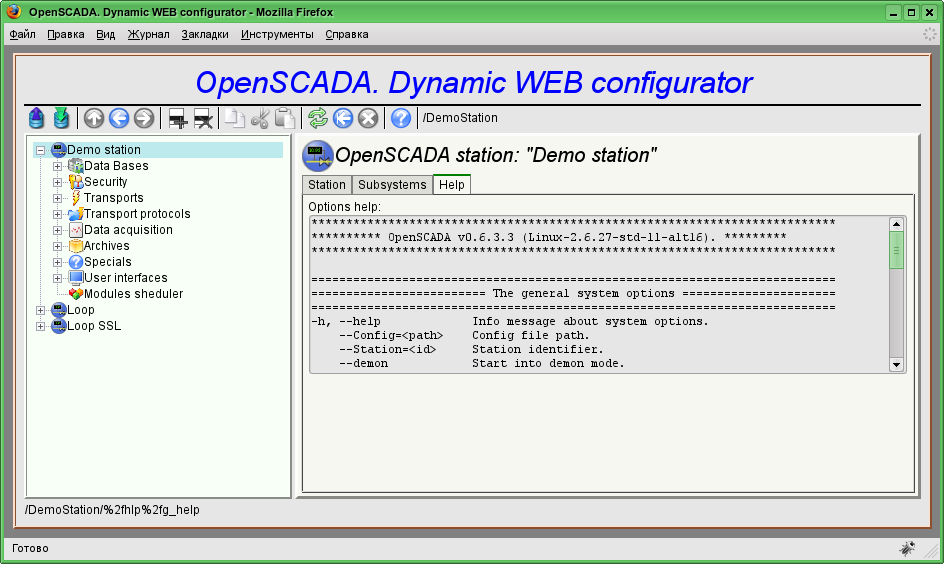
Task: Expand the Specials node
Action: click(x=57, y=262)
